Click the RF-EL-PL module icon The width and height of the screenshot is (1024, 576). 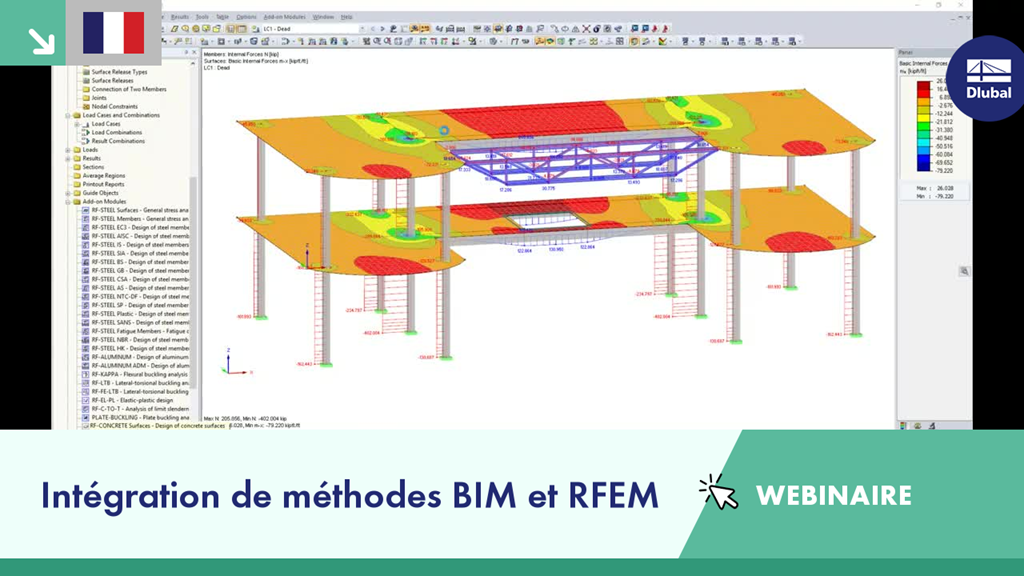click(86, 400)
